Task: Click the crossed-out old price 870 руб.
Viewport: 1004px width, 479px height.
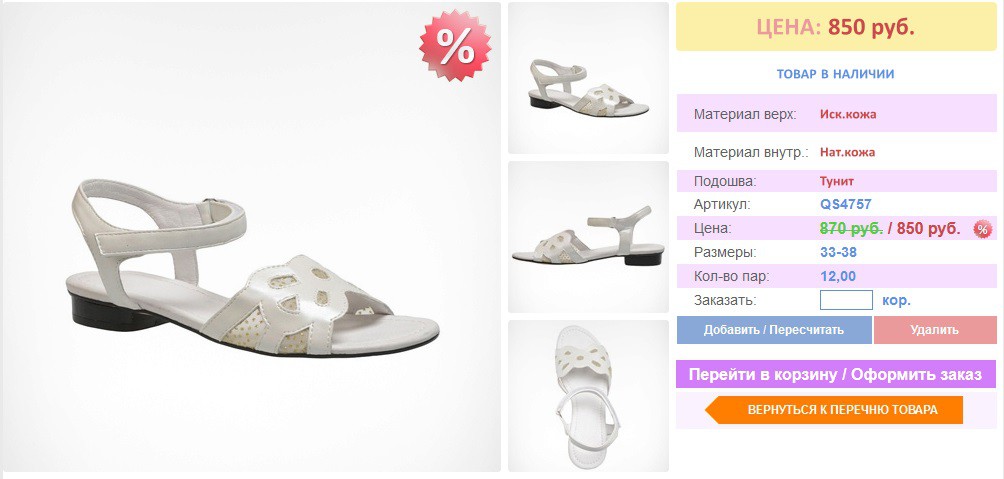Action: (852, 229)
